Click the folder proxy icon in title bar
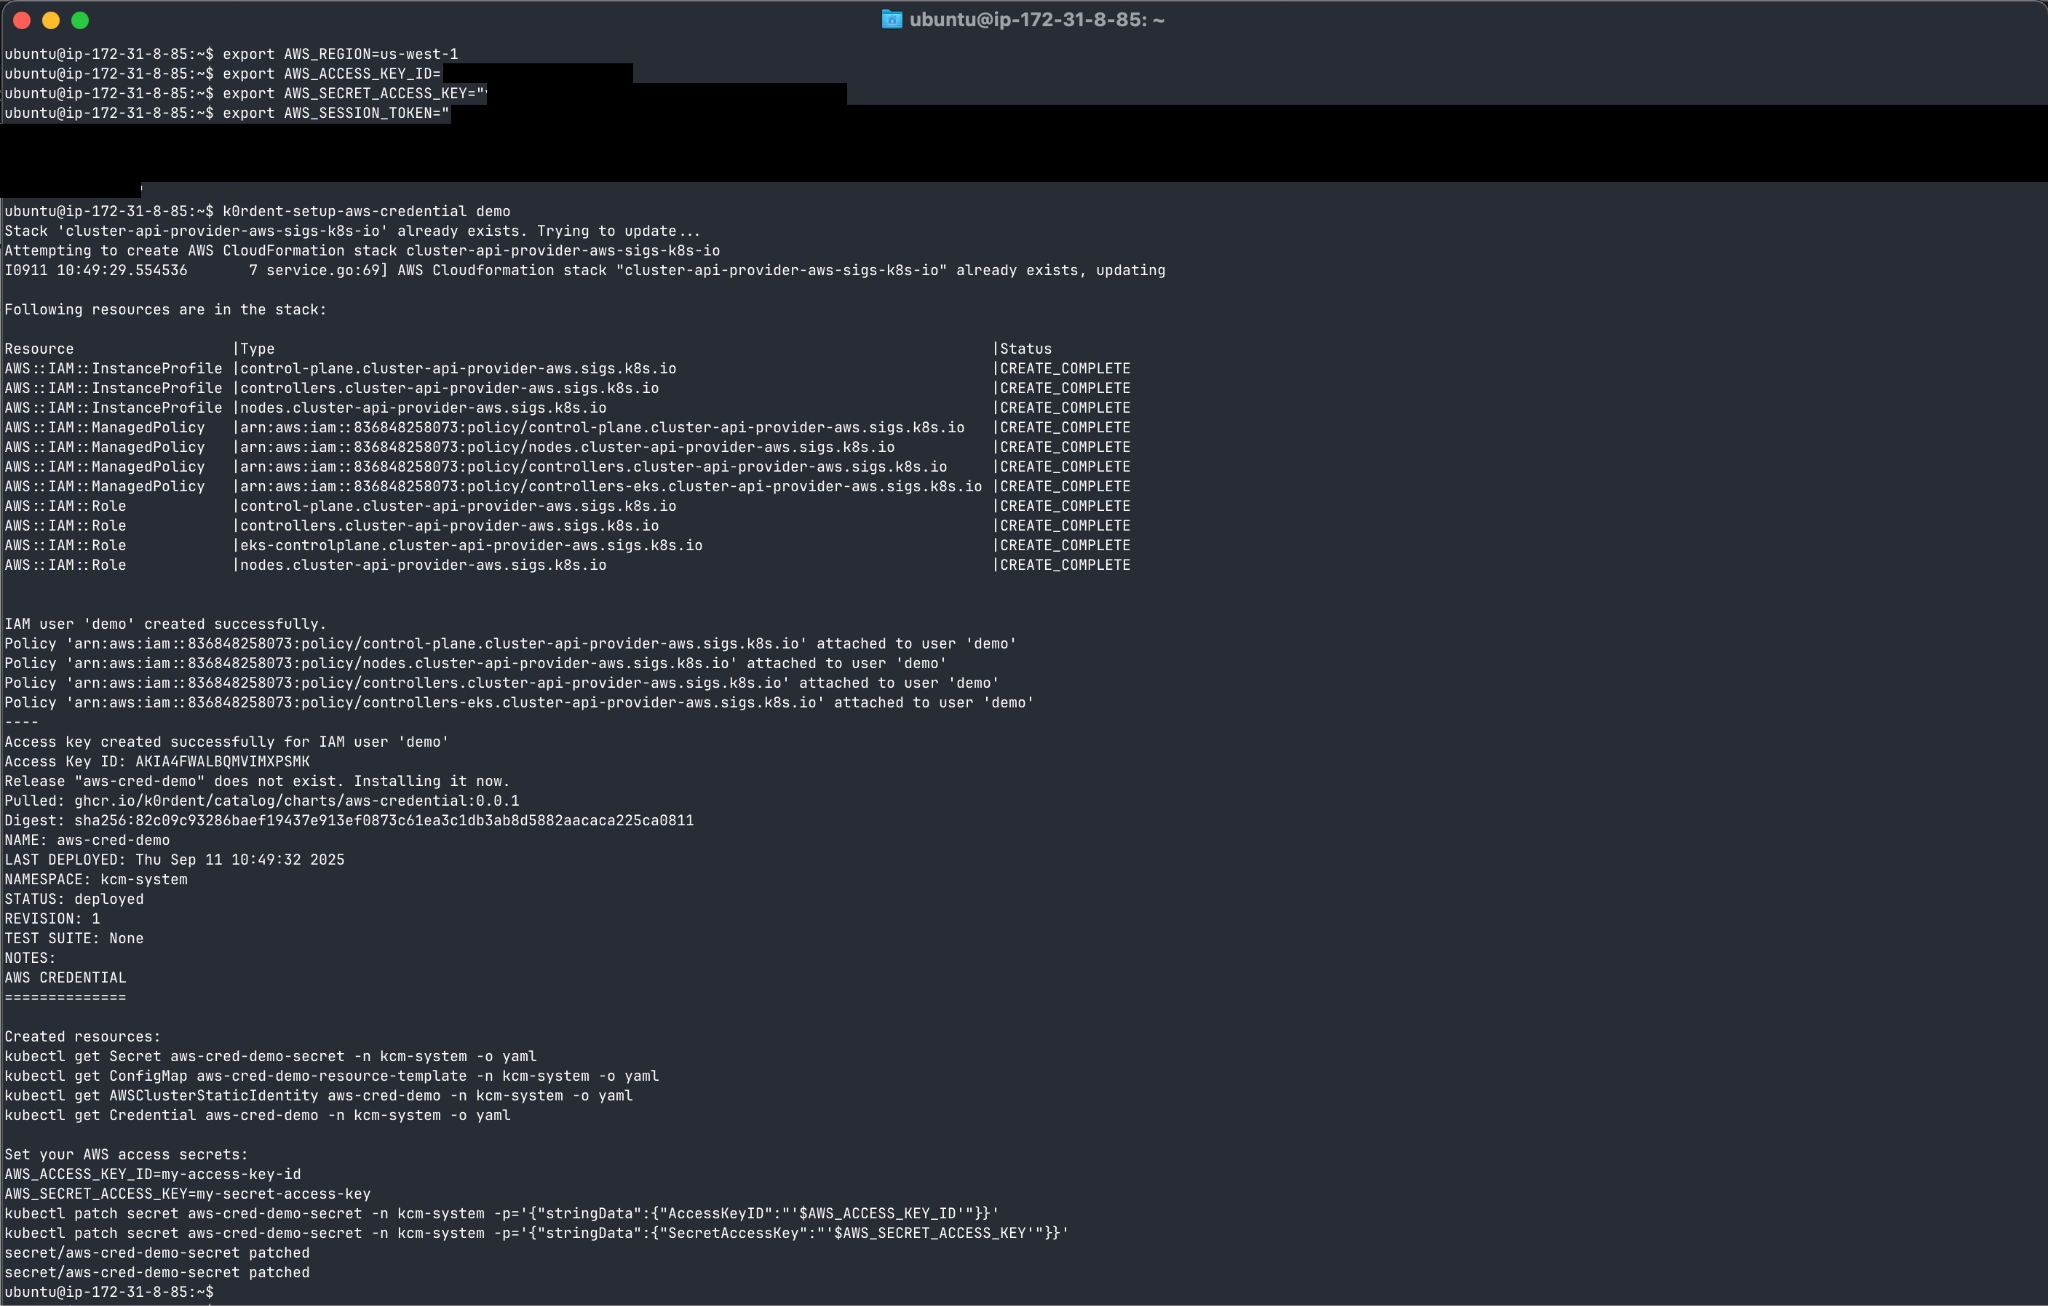 click(x=891, y=19)
